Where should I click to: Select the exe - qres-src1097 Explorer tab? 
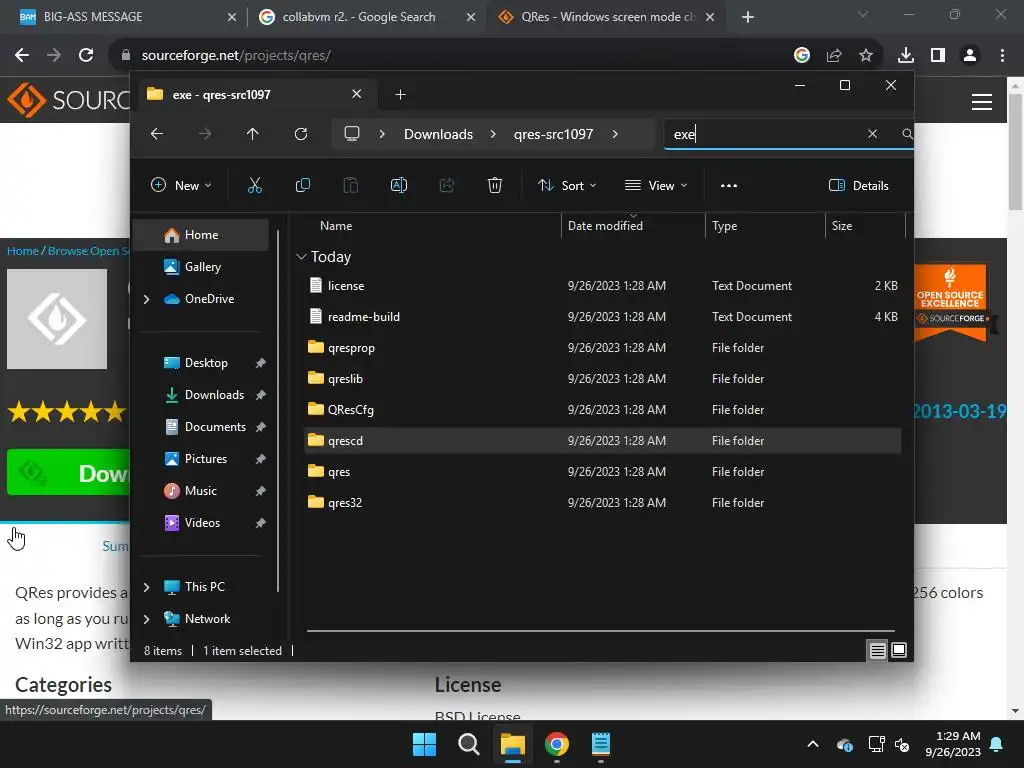[255, 95]
